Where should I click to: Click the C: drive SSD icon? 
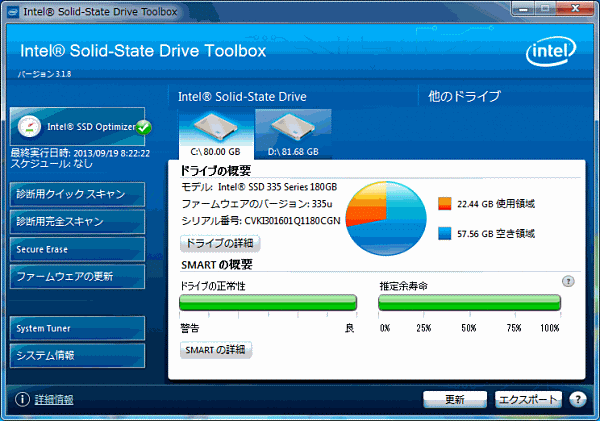[215, 127]
